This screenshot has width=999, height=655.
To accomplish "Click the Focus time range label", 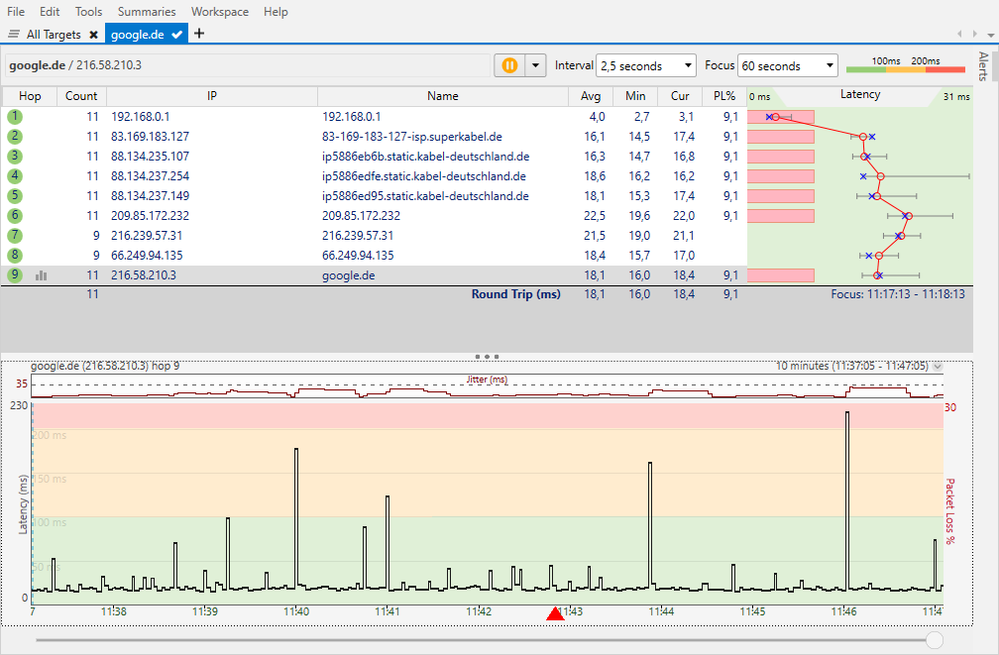I will tap(898, 294).
